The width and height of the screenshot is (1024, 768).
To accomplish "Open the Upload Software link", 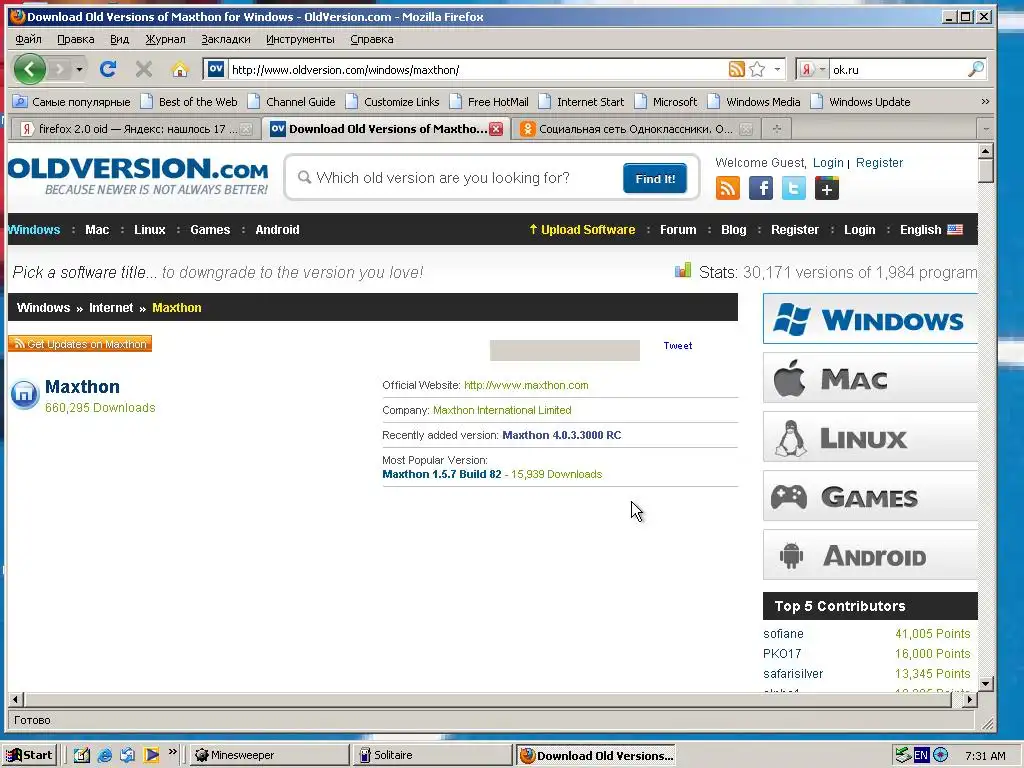I will 582,230.
